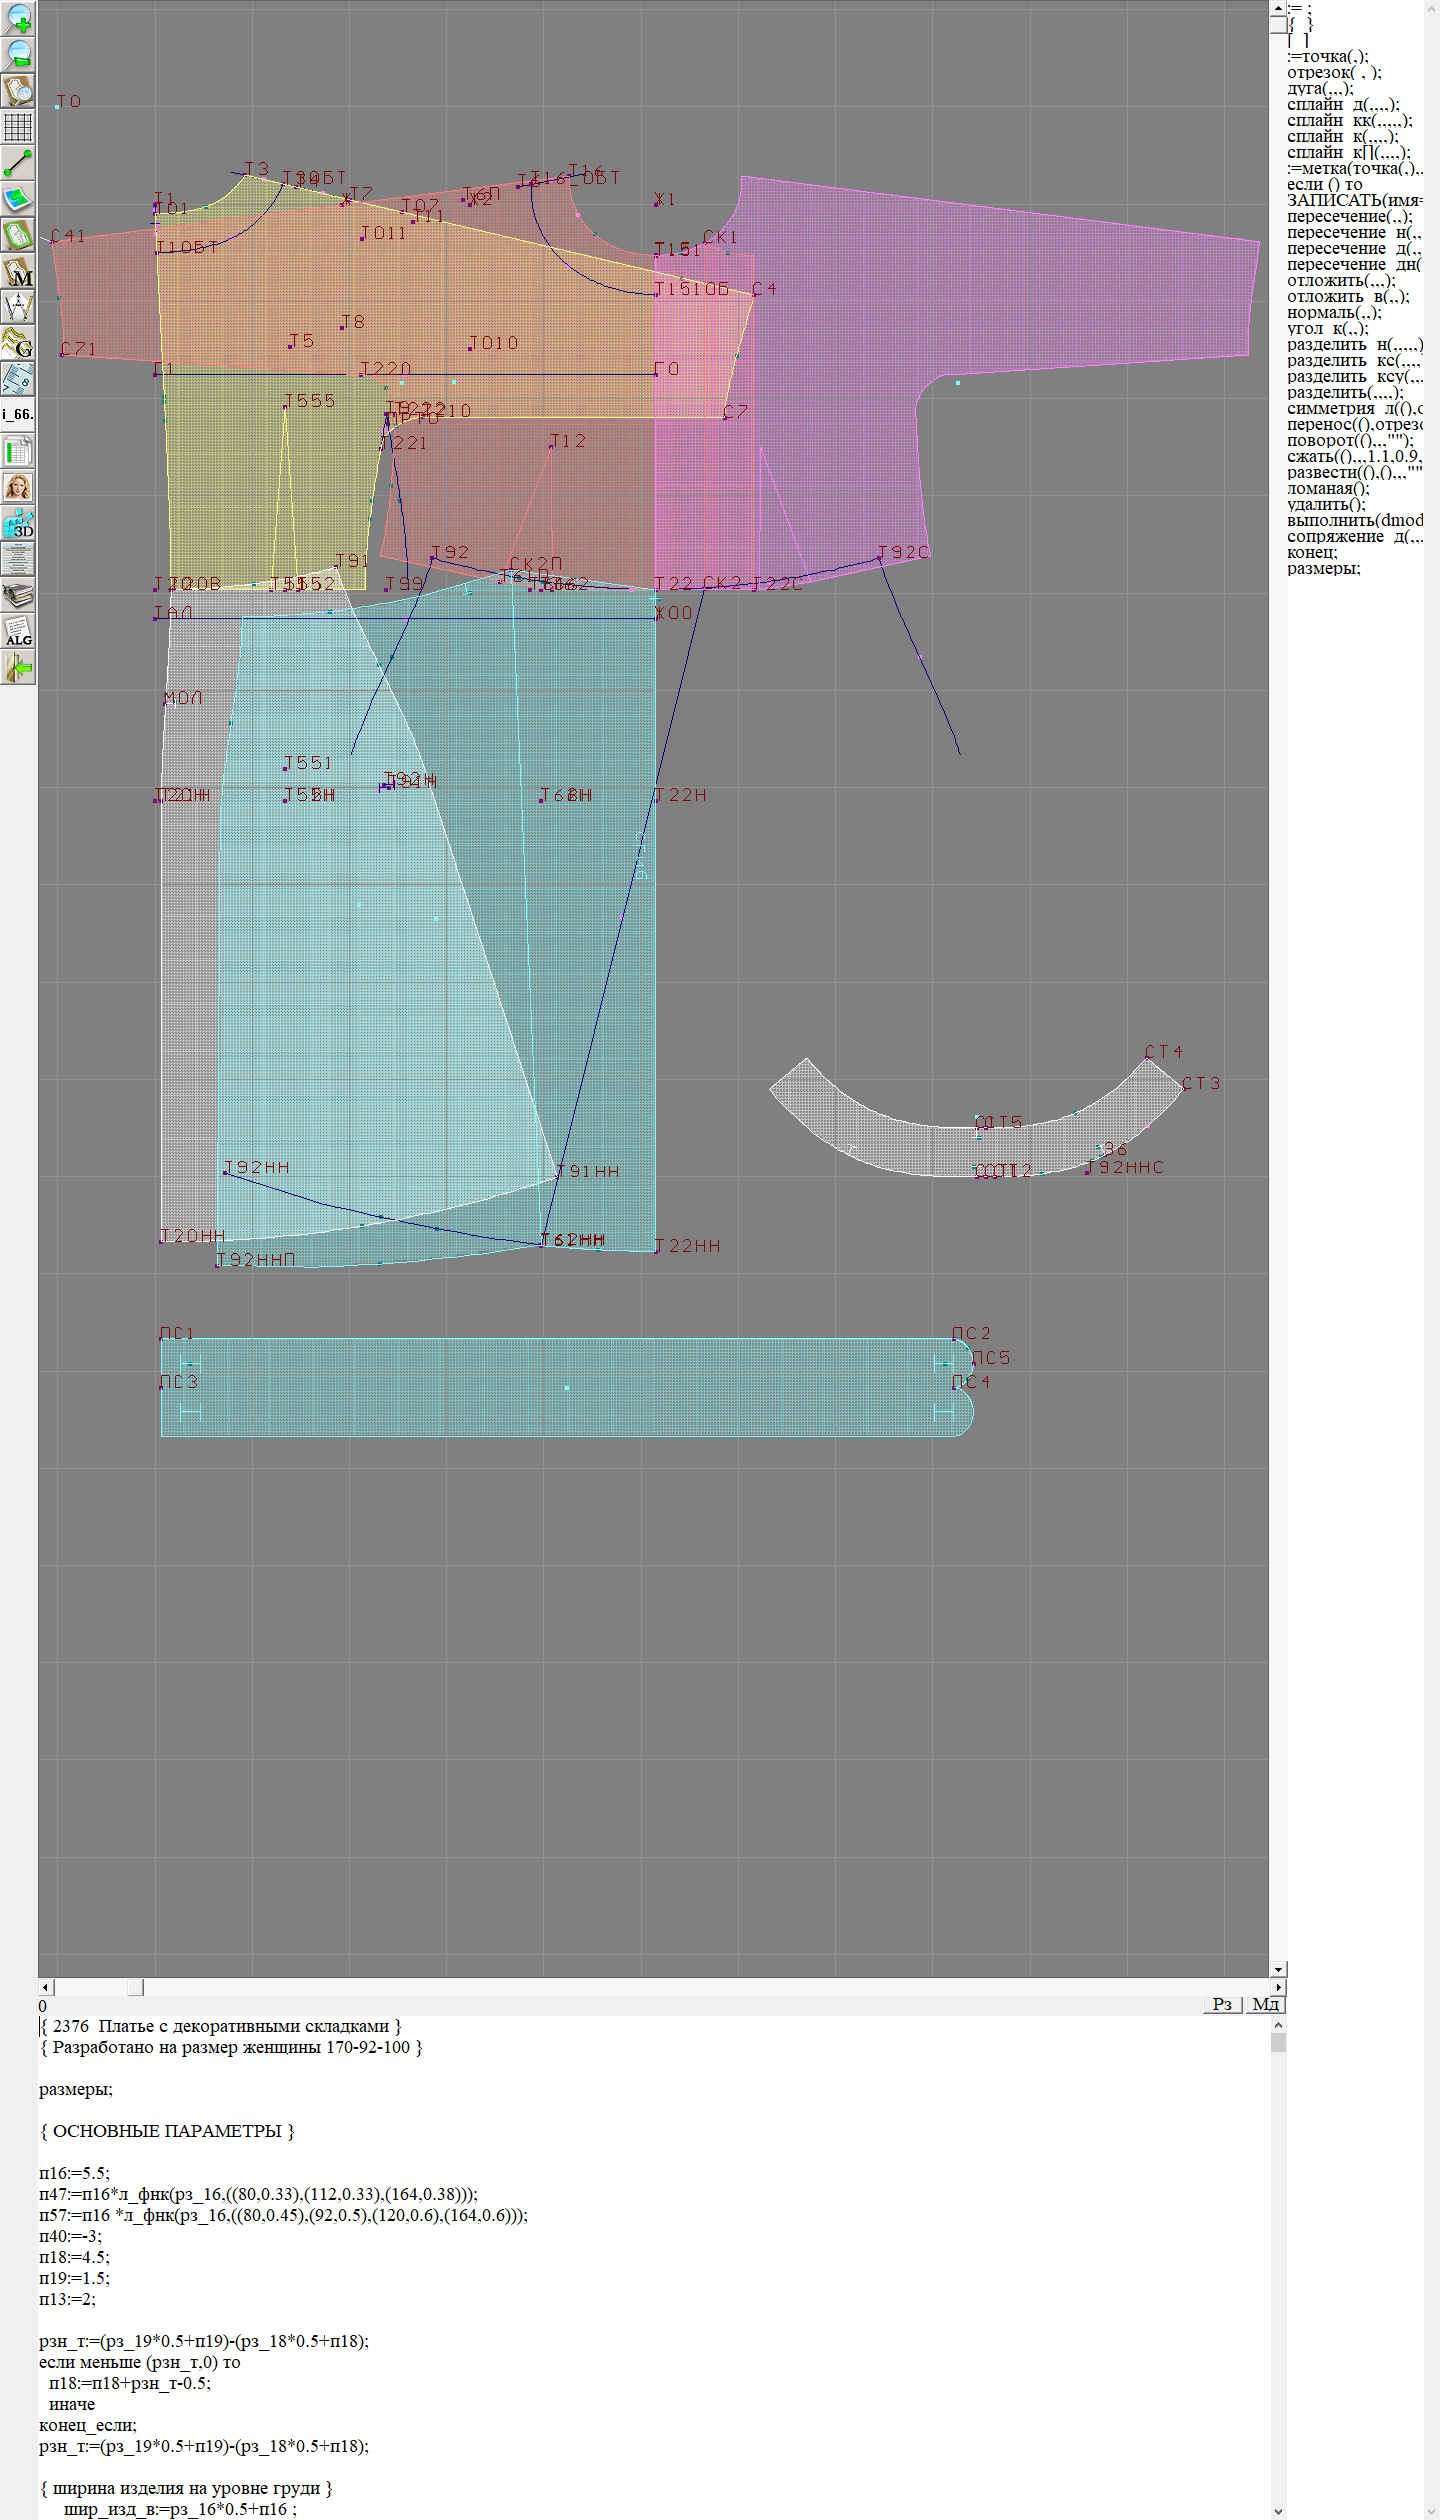Viewport: 1440px width, 2520px height.
Task: Select 'удалить();' in the operator list
Action: [1325, 504]
